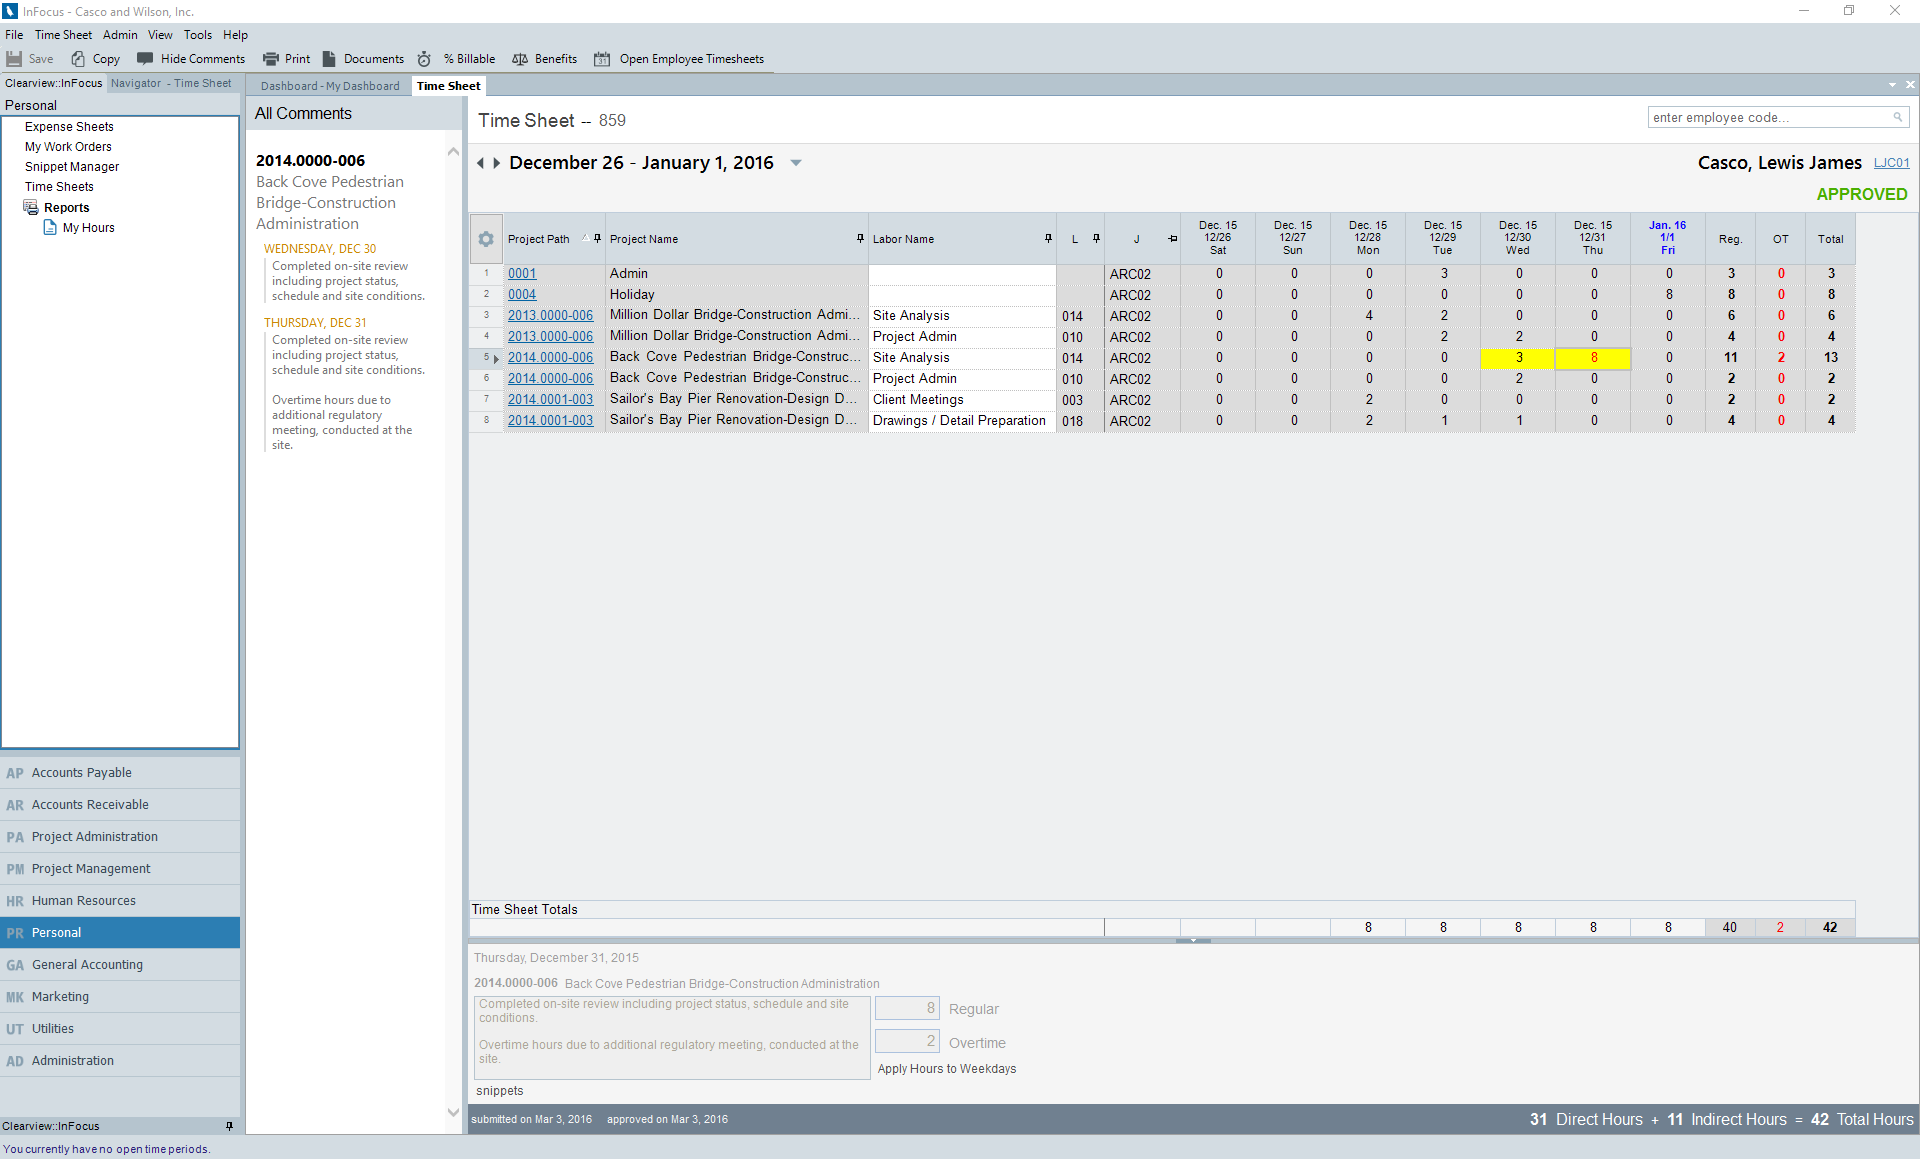This screenshot has width=1920, height=1159.
Task: Click employee code link LJC01
Action: click(1891, 163)
